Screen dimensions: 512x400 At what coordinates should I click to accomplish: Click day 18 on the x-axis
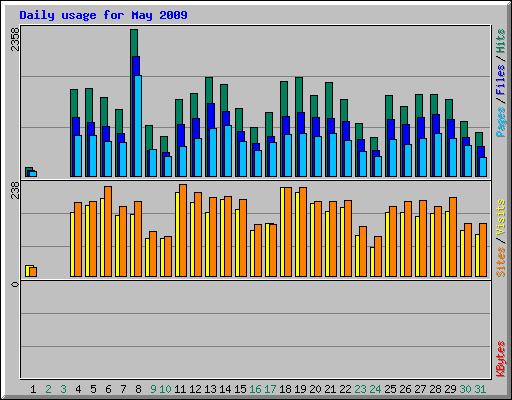point(285,389)
